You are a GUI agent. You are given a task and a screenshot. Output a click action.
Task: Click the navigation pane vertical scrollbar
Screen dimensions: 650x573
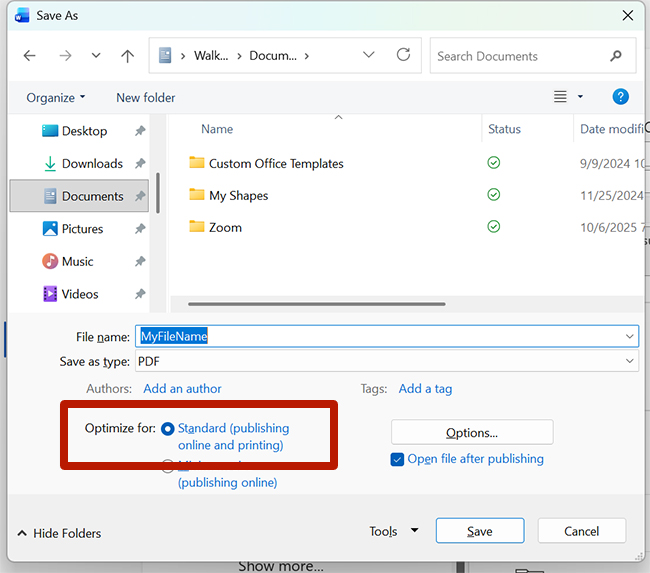(x=158, y=193)
